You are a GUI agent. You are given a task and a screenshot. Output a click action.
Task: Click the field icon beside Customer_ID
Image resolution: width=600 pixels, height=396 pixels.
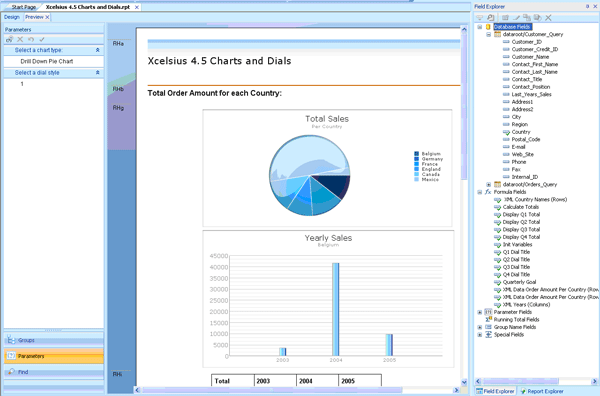(506, 42)
